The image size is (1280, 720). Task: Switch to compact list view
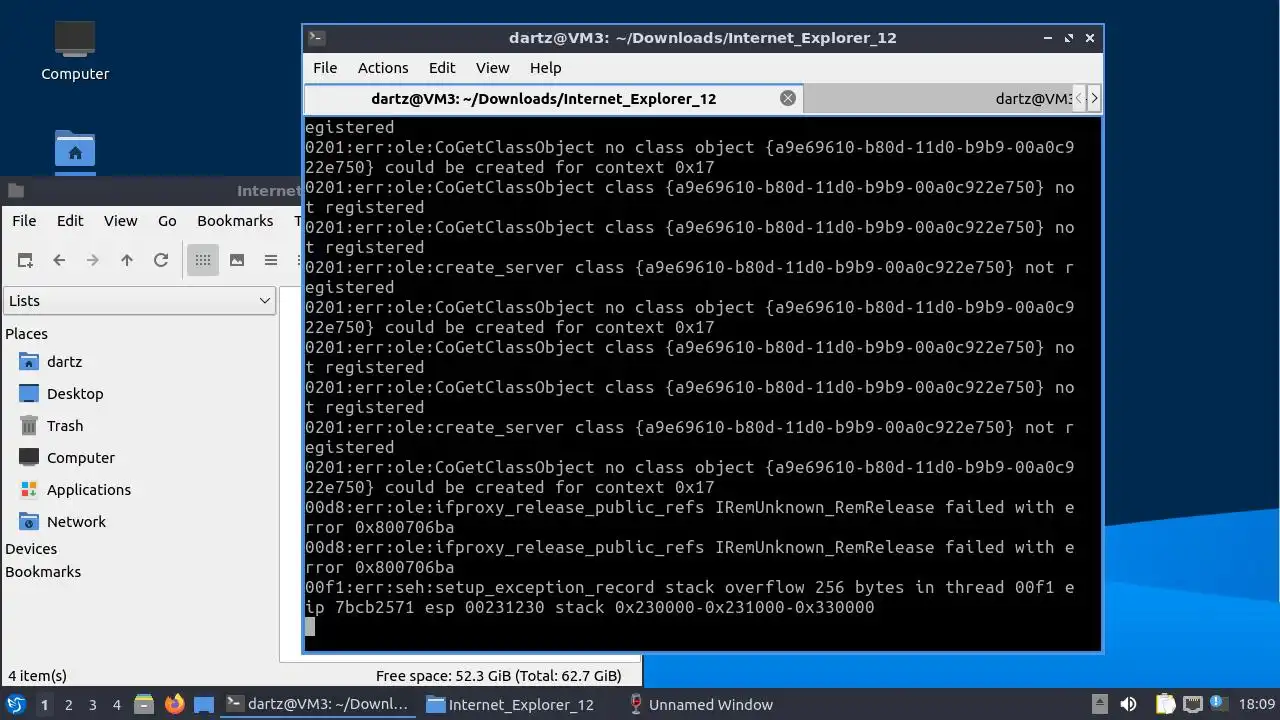pos(271,260)
